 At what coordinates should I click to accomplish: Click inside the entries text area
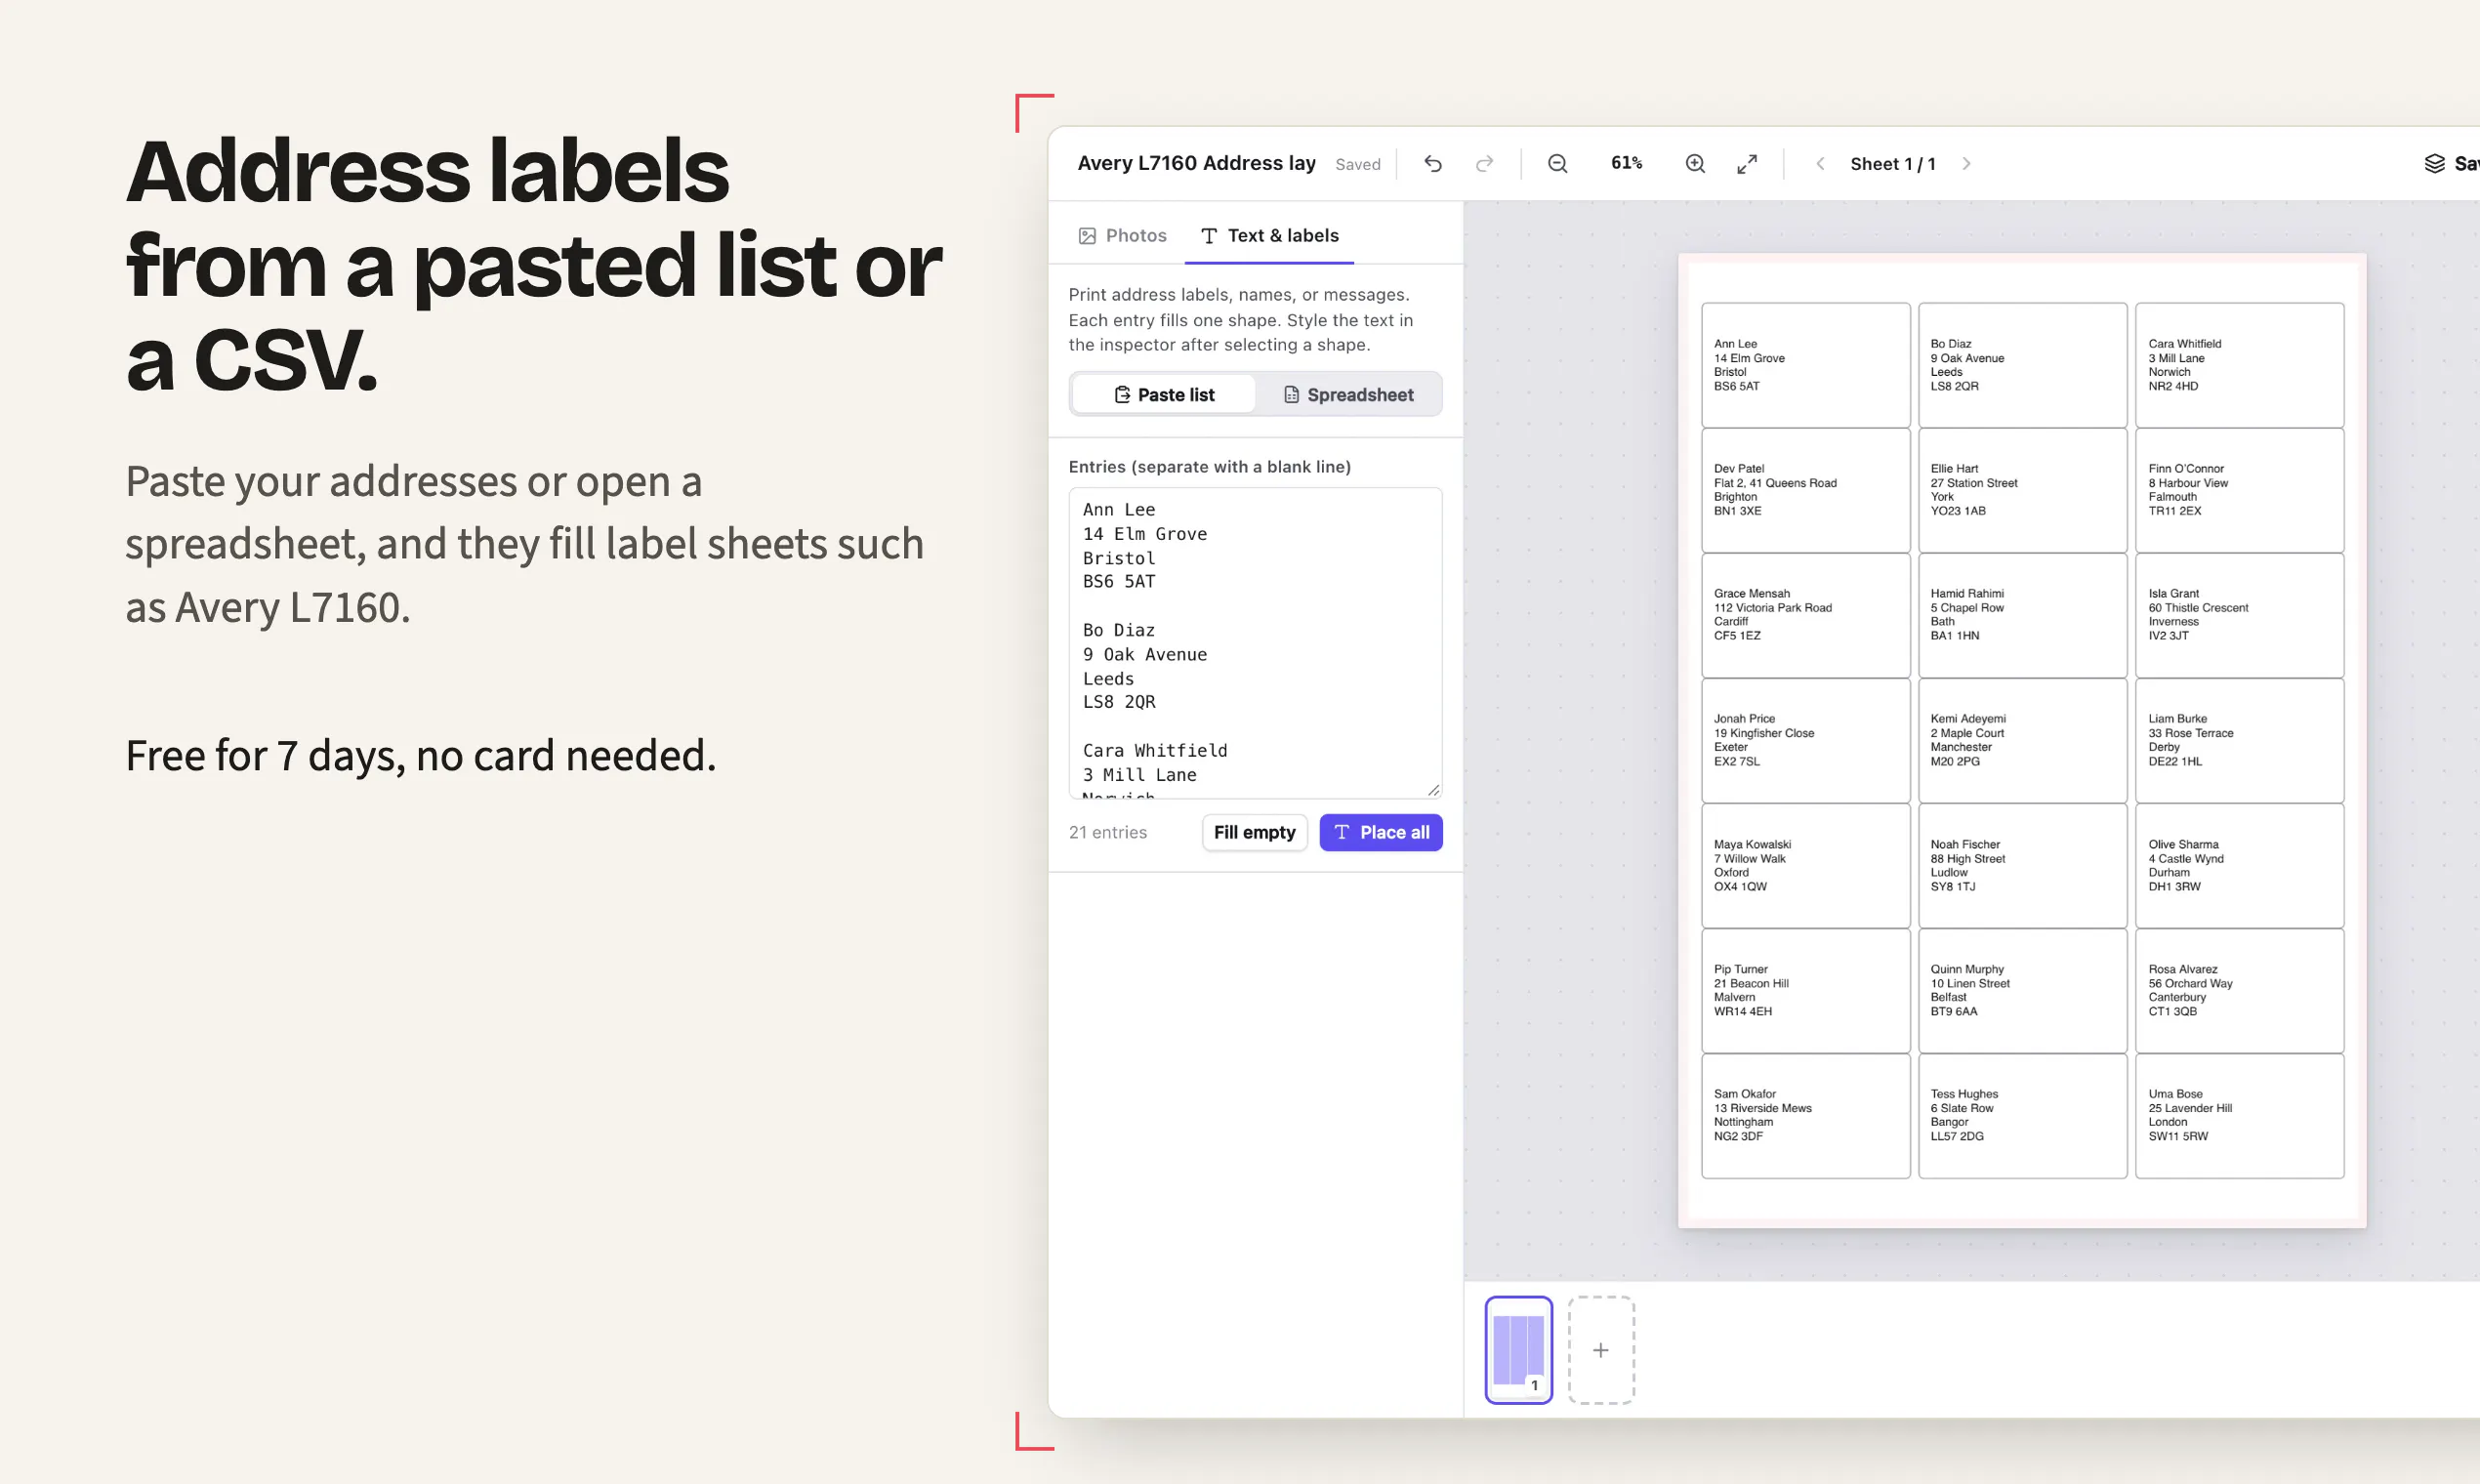tap(1255, 643)
